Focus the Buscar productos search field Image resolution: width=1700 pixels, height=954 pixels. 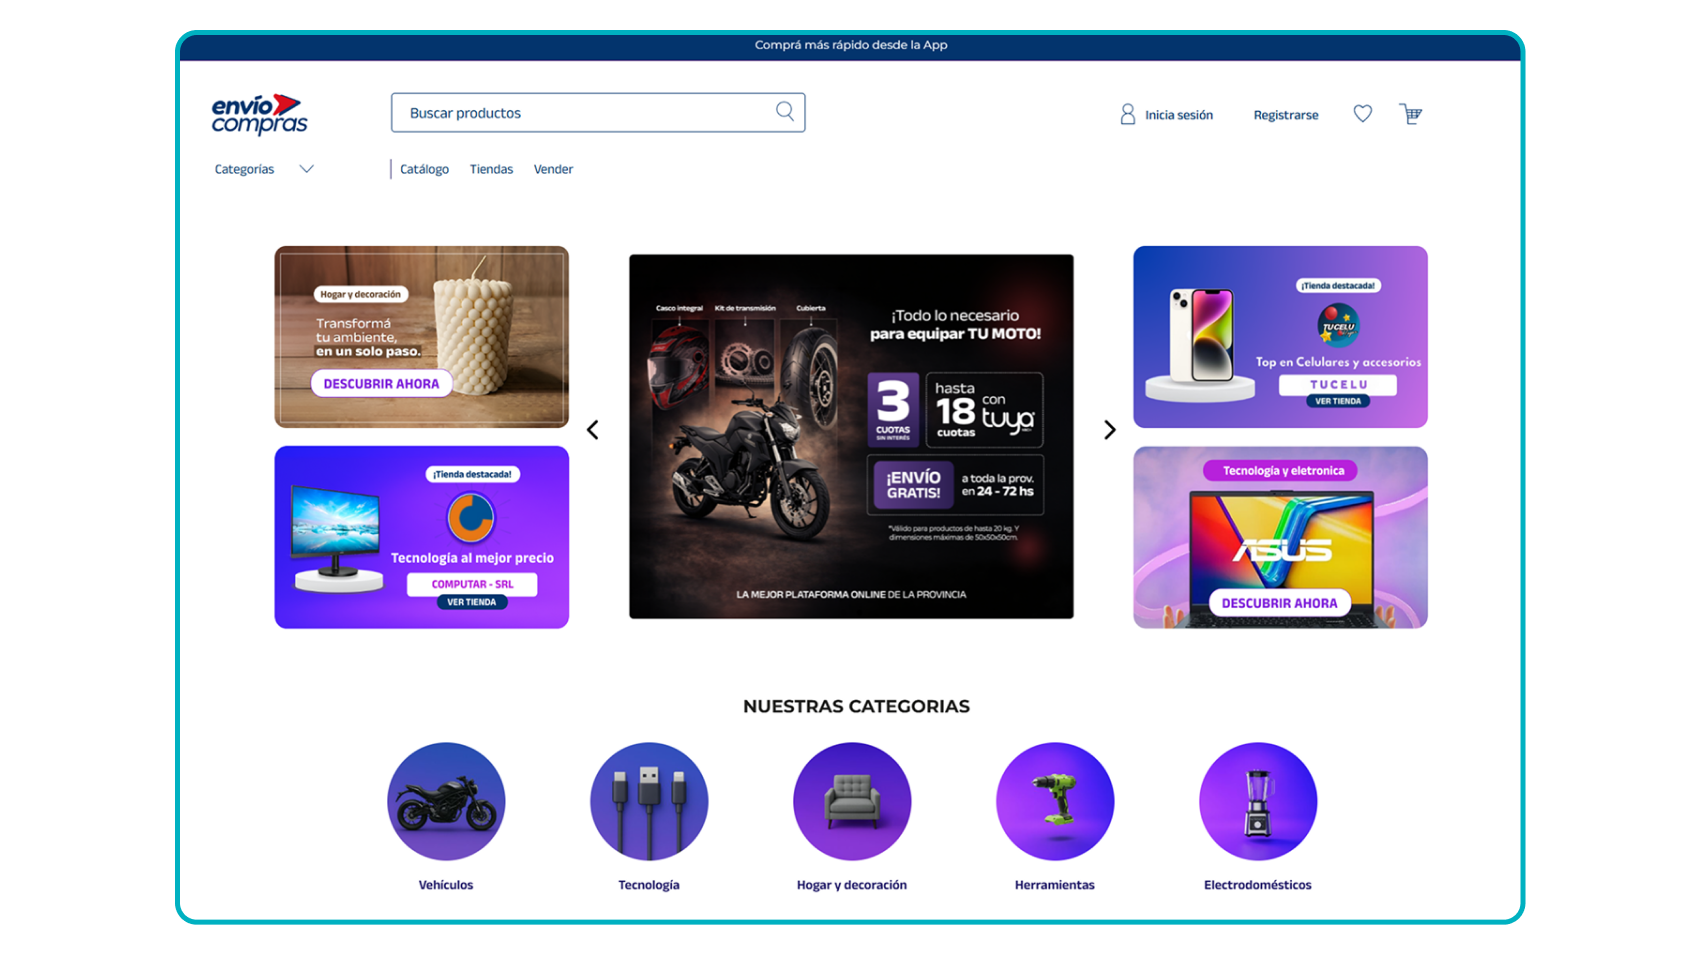point(598,113)
